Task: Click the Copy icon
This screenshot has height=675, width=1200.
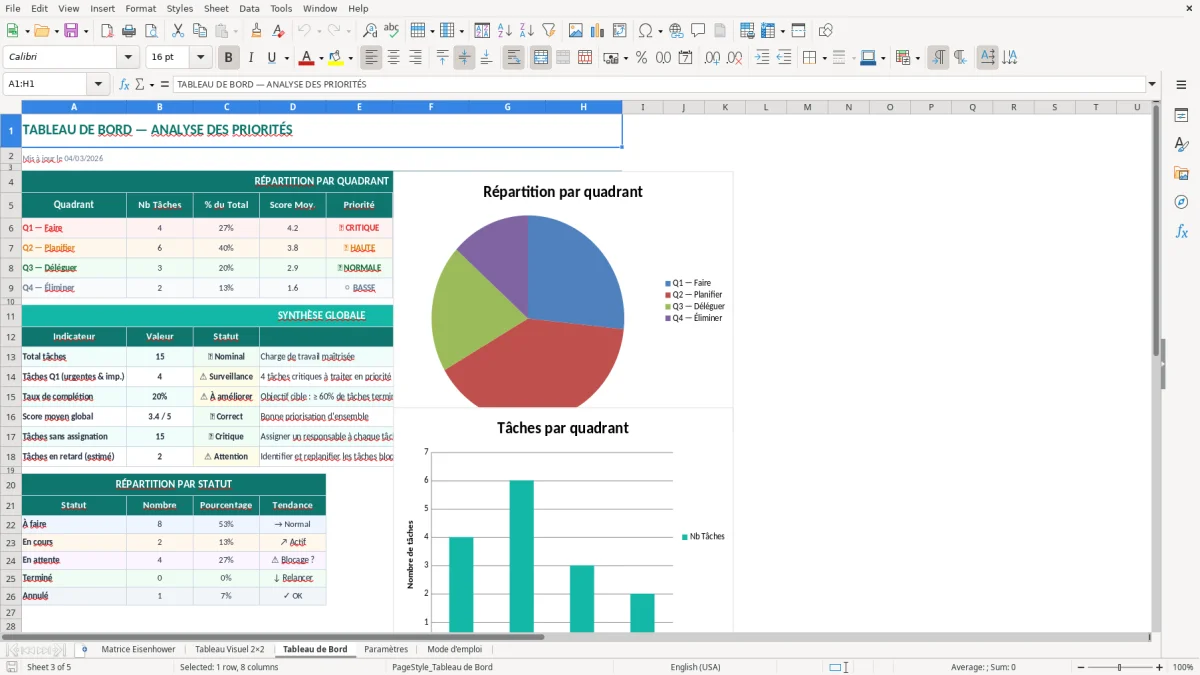Action: tap(199, 30)
